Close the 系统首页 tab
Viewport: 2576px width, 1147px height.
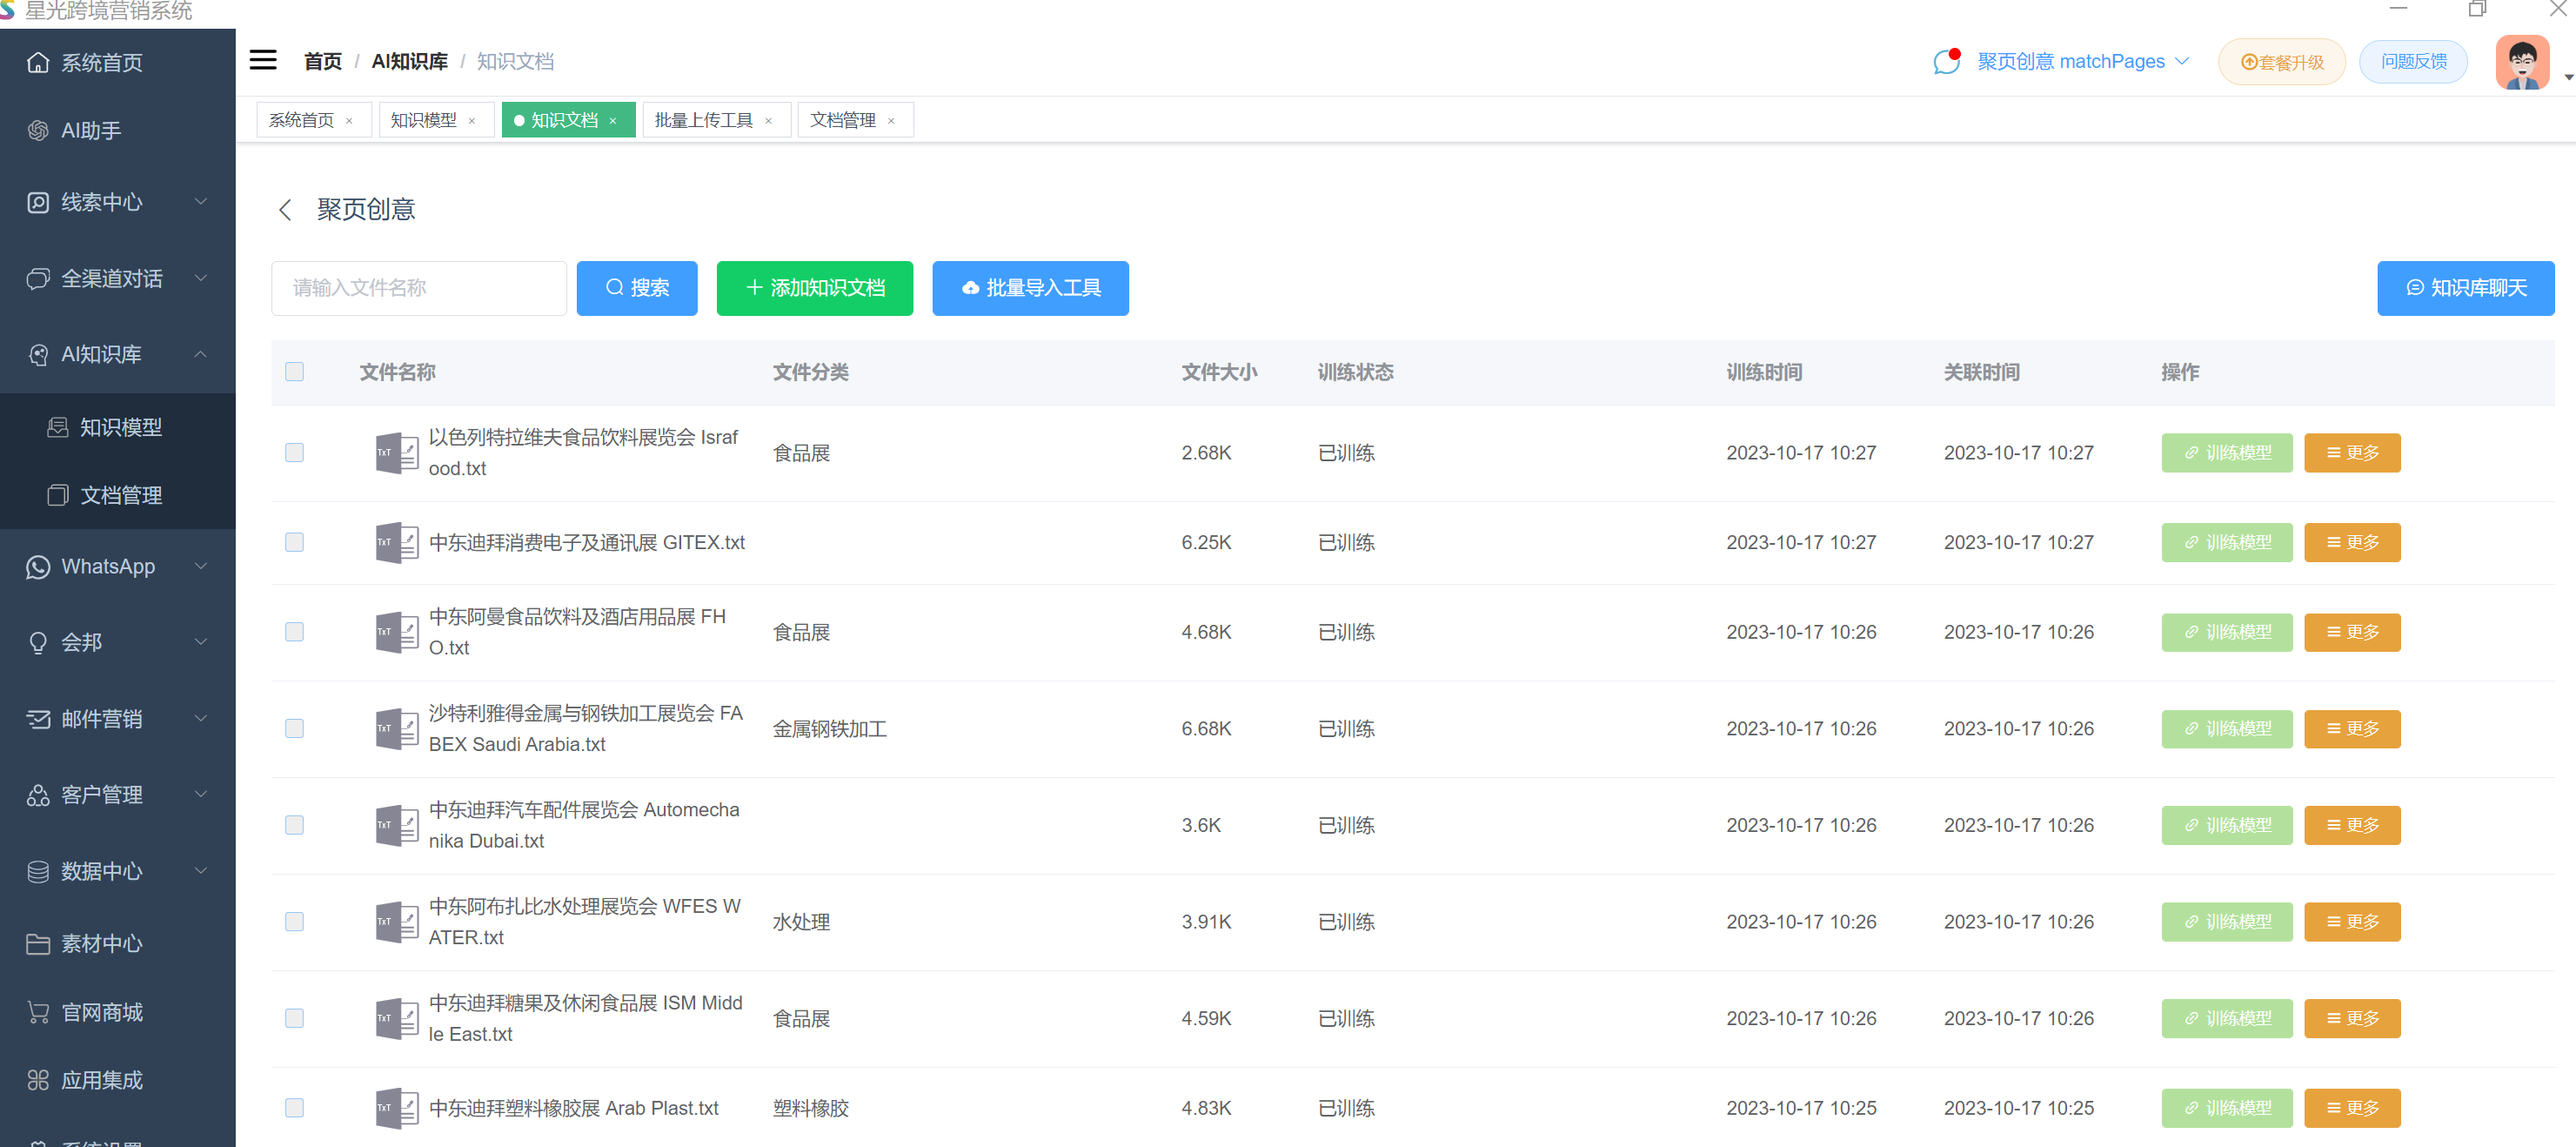tap(349, 121)
